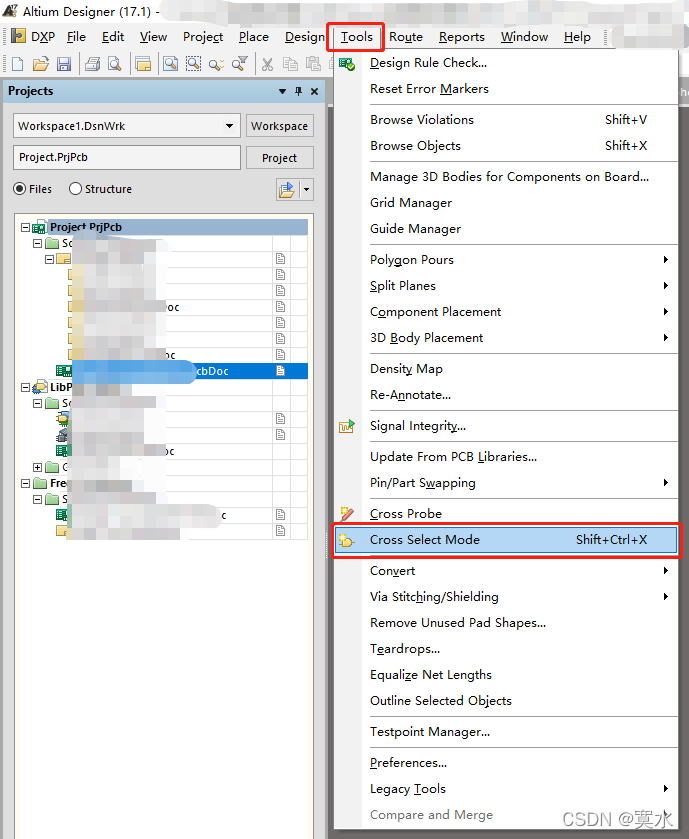Click the project options folder icon button
This screenshot has width=689, height=839.
[287, 189]
